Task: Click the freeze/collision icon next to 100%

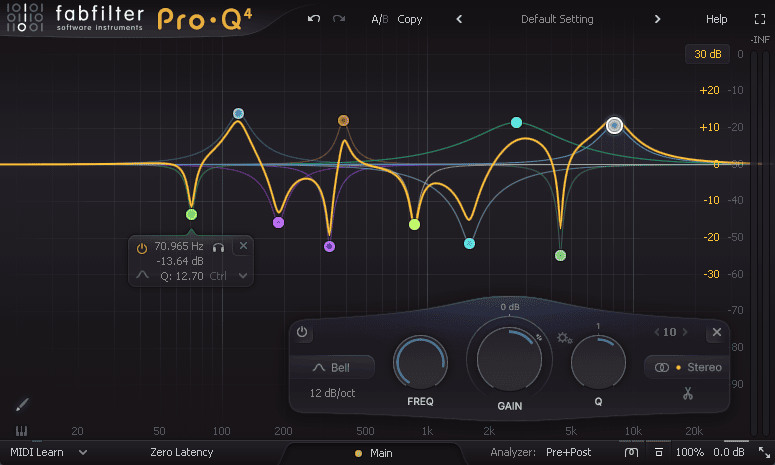Action: pos(659,452)
